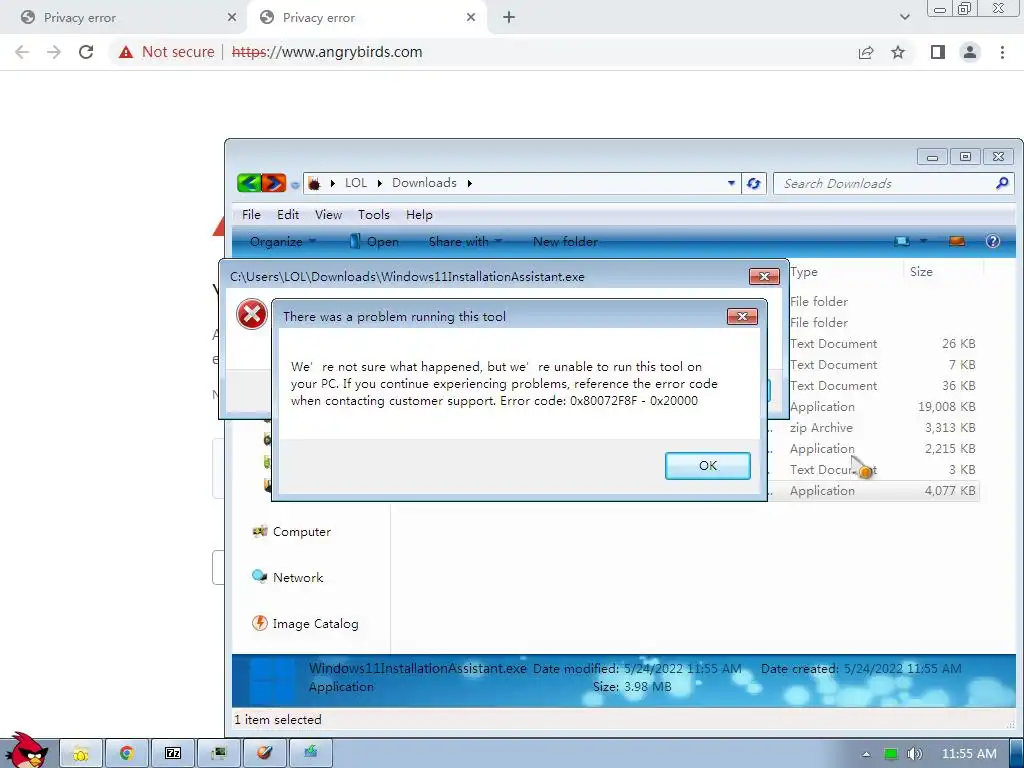Close the first Privacy error tab
The image size is (1024, 768).
(232, 18)
